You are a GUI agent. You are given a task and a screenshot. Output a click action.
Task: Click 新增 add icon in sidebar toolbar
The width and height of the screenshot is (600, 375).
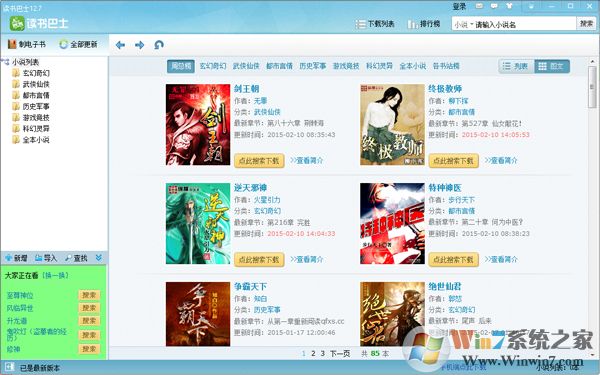point(16,258)
